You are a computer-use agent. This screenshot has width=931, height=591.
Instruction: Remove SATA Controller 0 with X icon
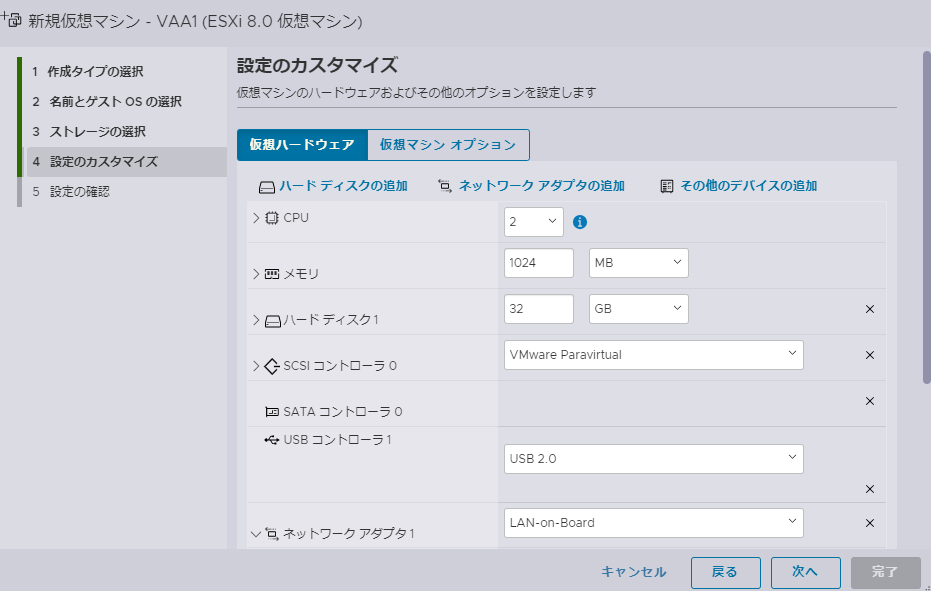coord(869,401)
